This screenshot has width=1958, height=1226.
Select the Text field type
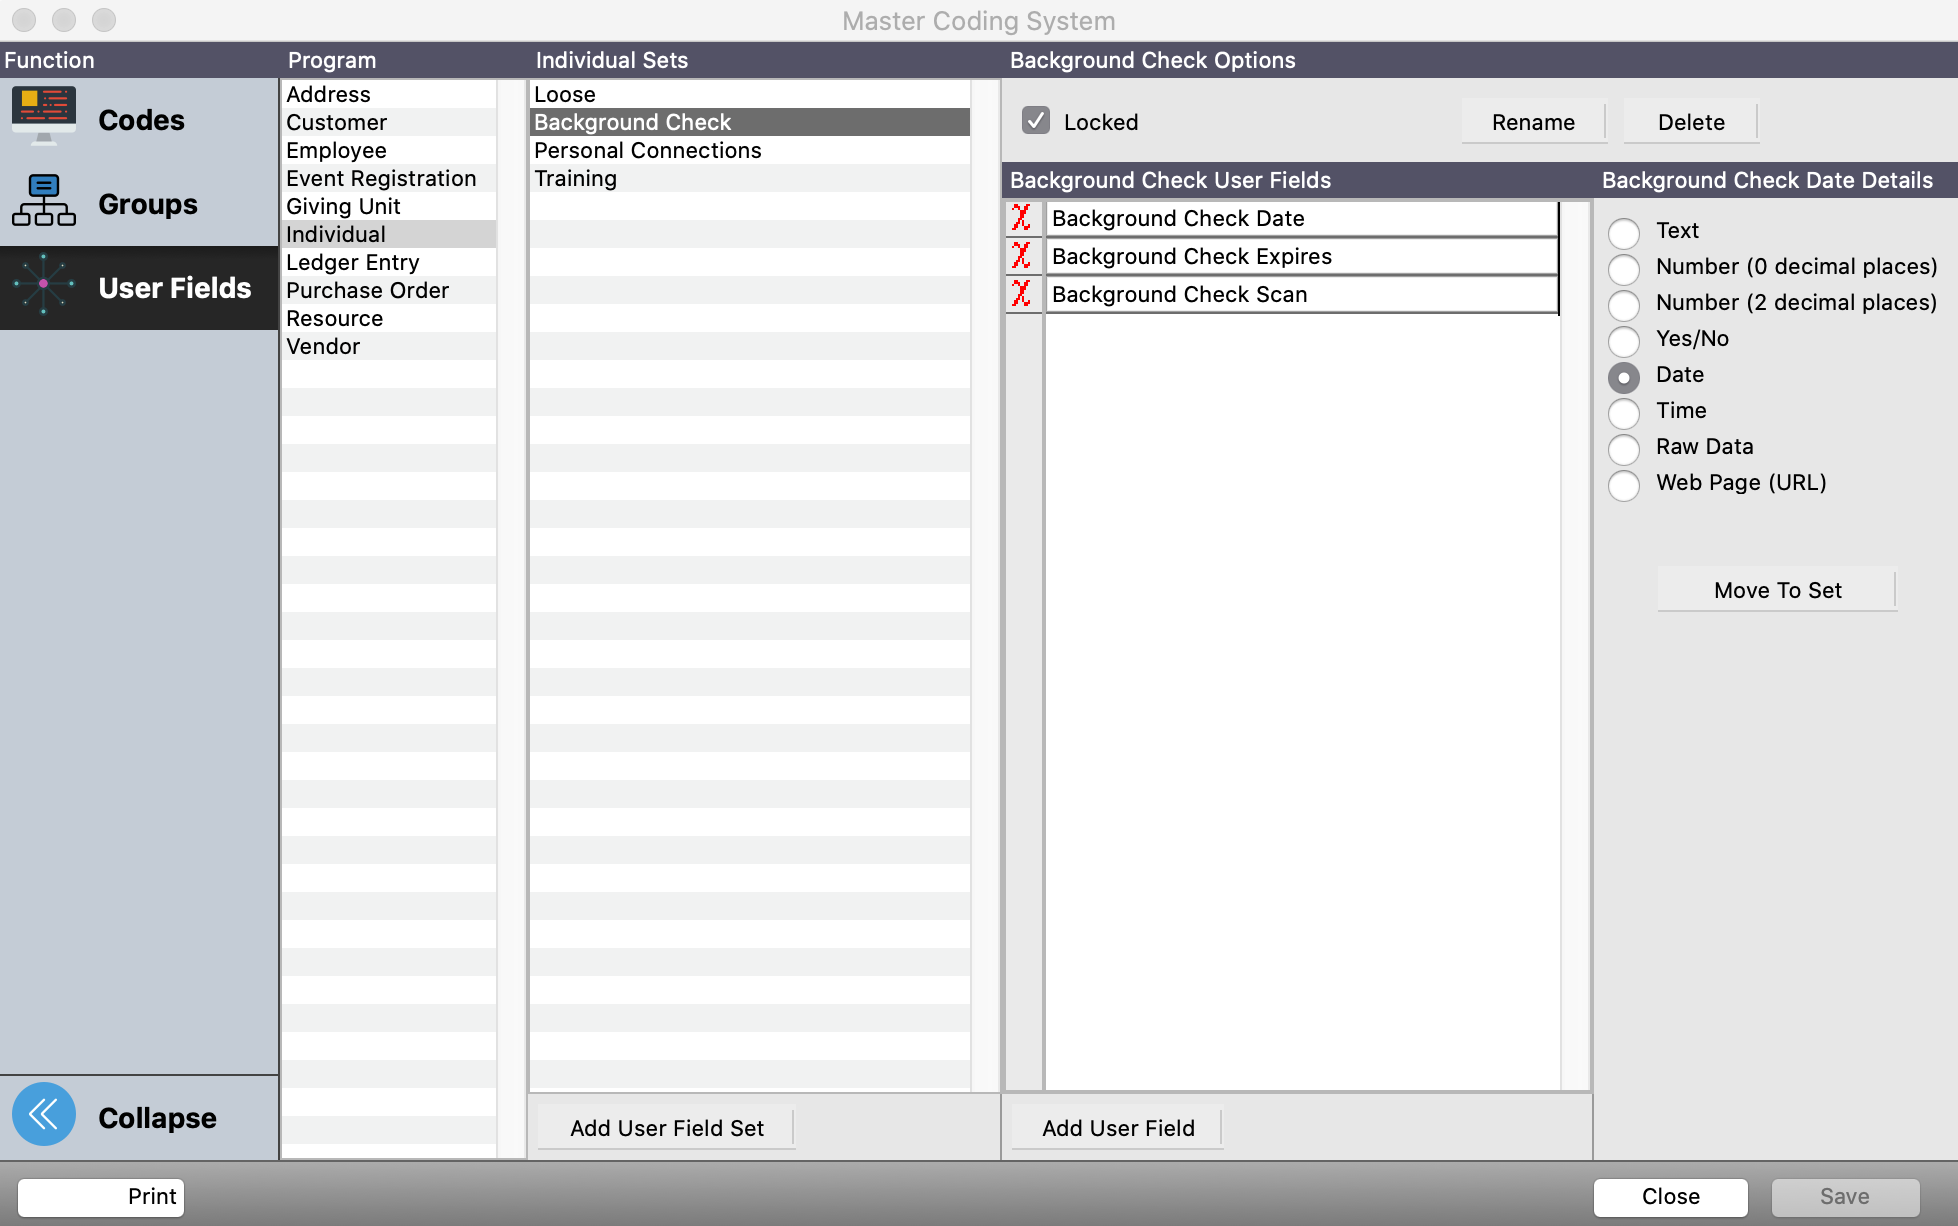click(x=1623, y=233)
